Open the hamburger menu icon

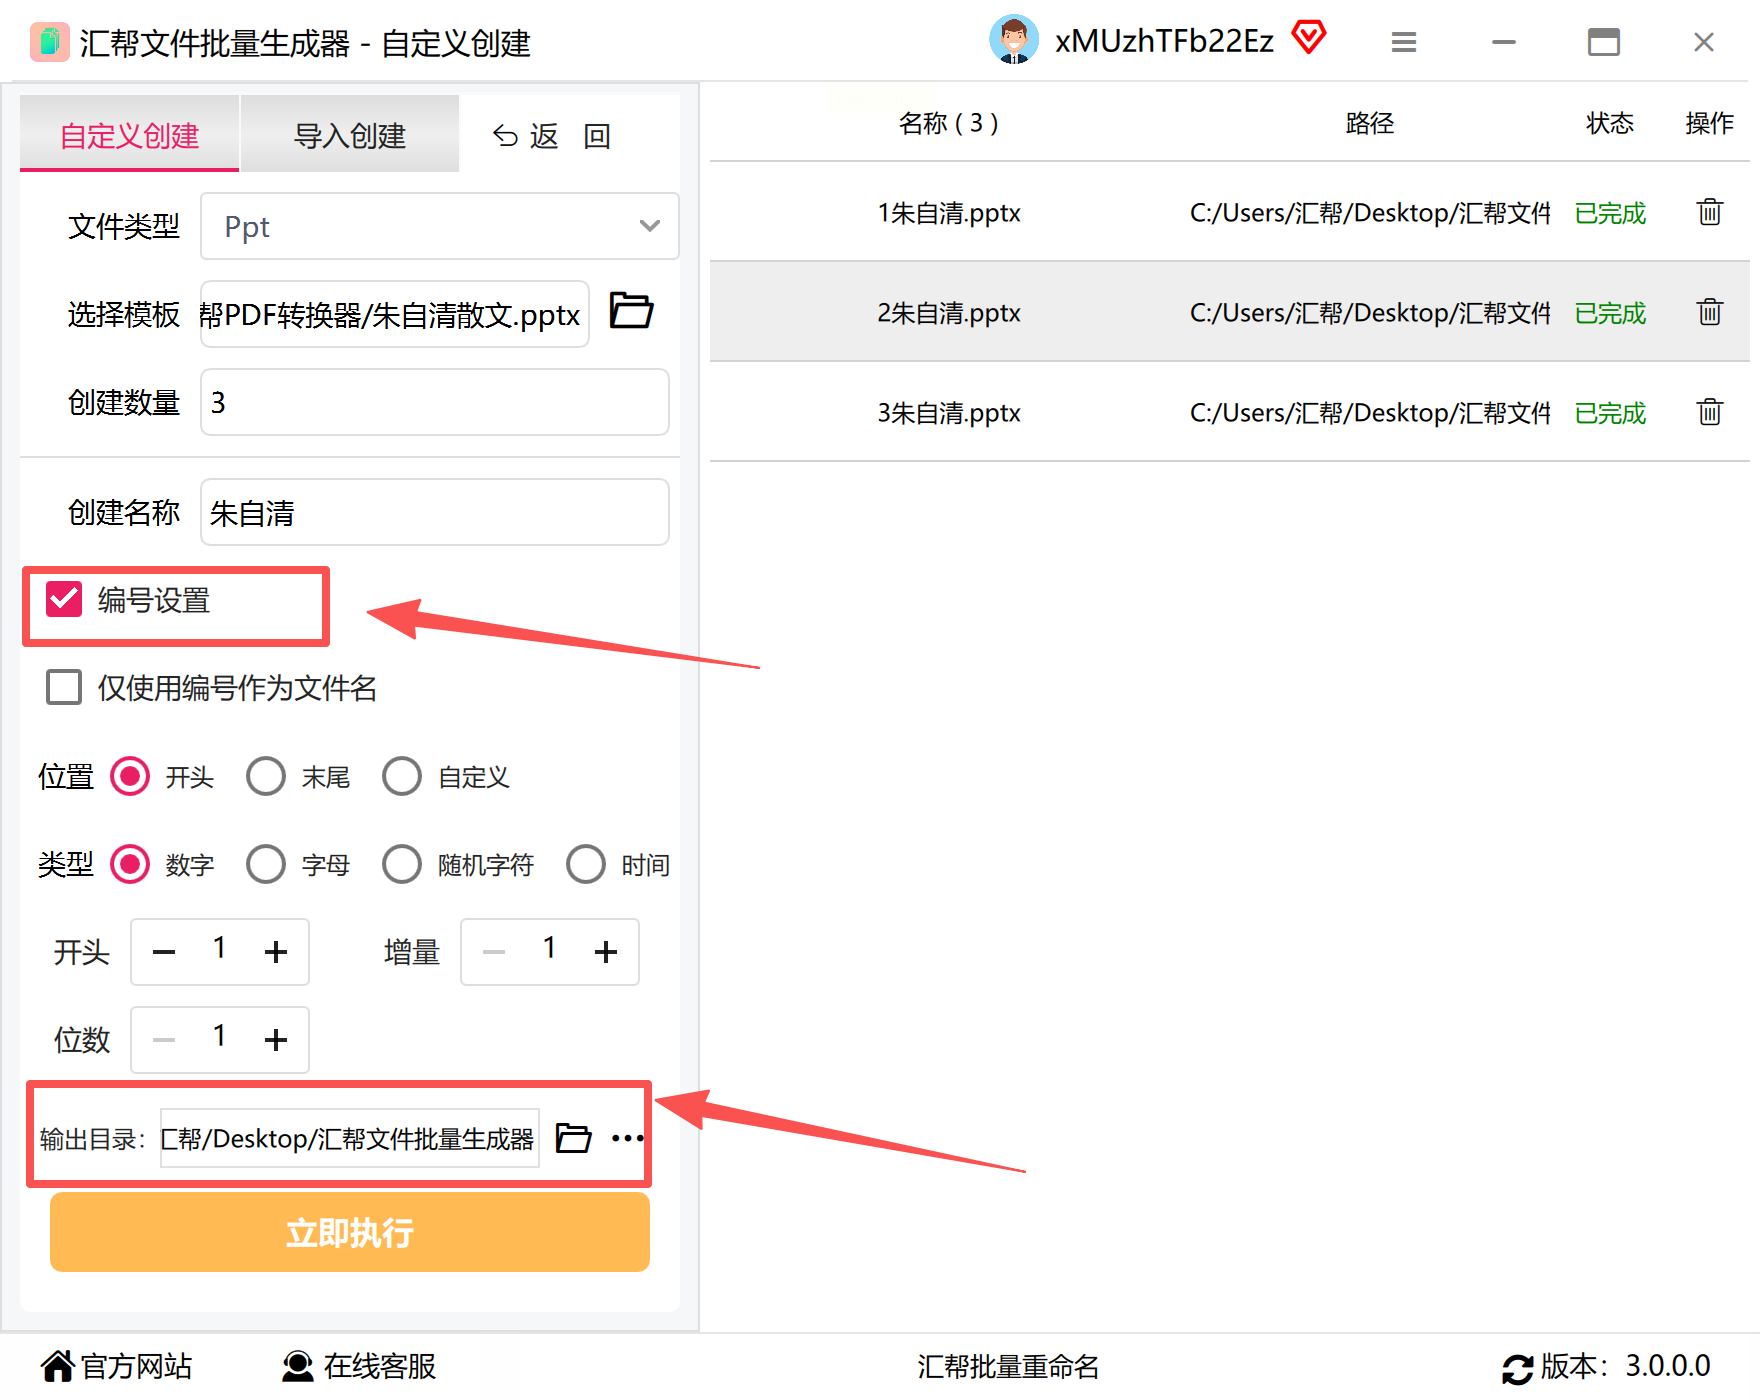click(x=1404, y=42)
